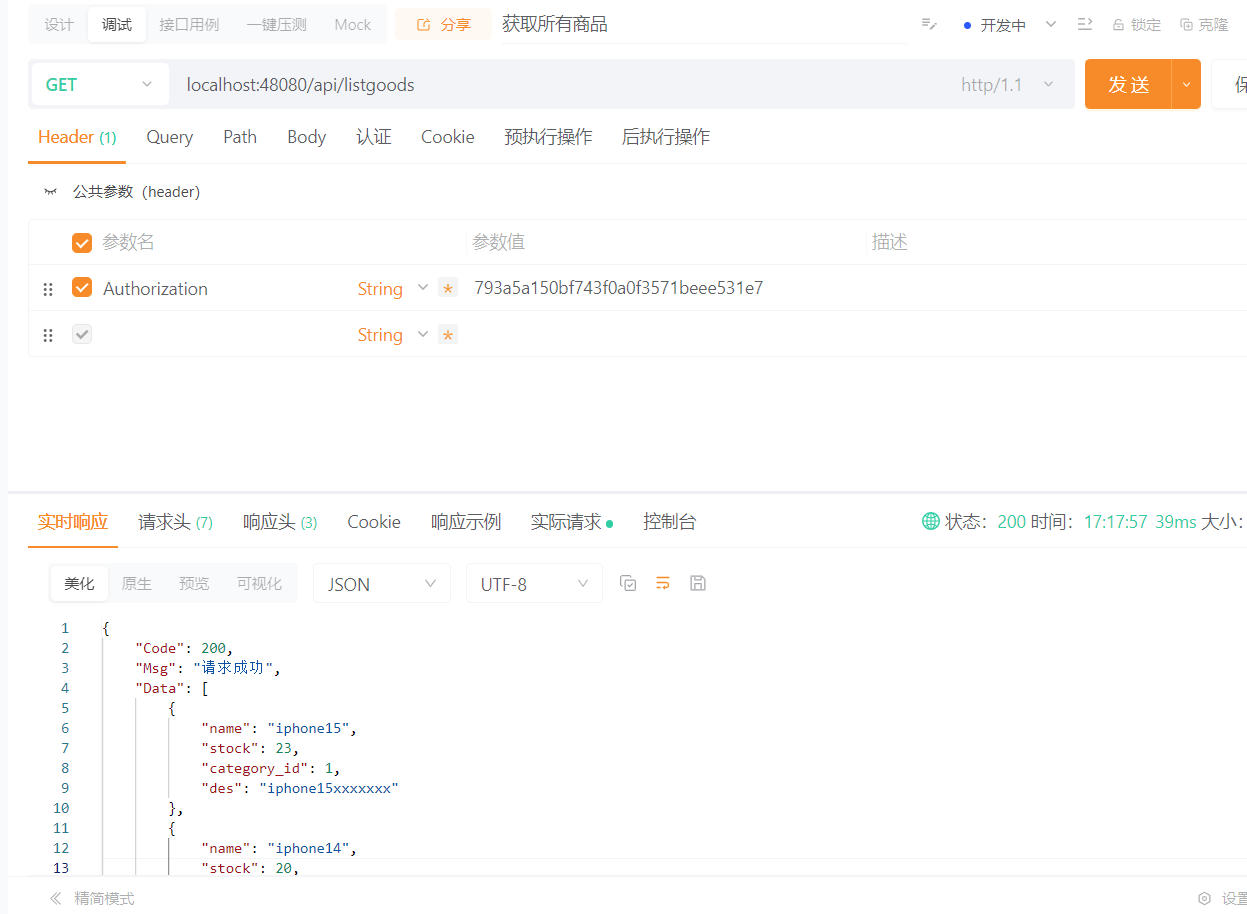Viewport: 1247px width, 914px height.
Task: Tick the checkbox on the empty header row
Action: (x=82, y=335)
